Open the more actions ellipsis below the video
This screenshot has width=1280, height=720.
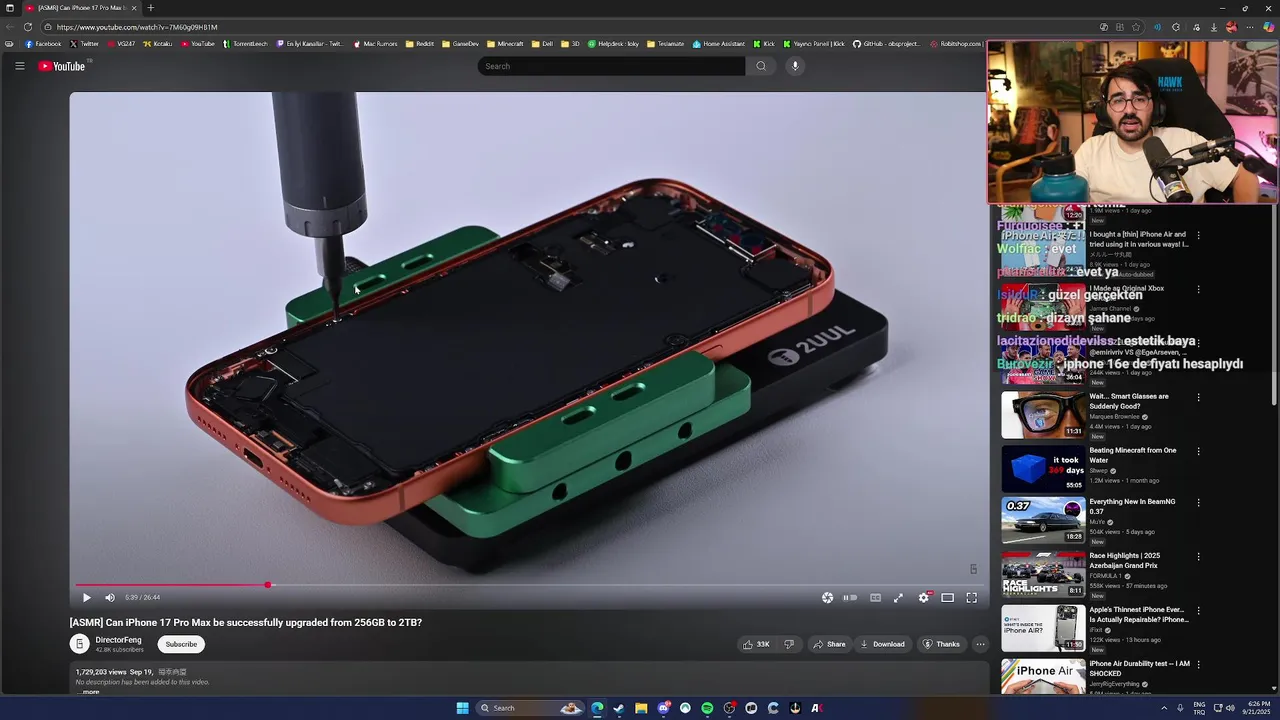[x=980, y=644]
